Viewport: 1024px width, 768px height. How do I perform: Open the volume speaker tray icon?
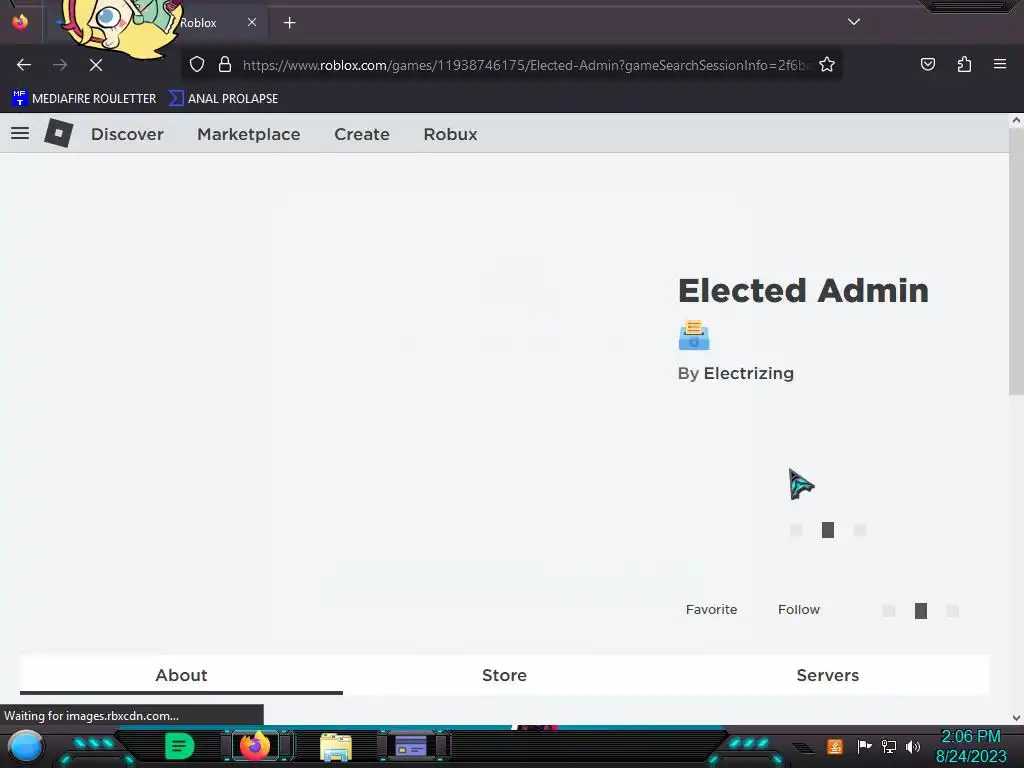(x=913, y=746)
